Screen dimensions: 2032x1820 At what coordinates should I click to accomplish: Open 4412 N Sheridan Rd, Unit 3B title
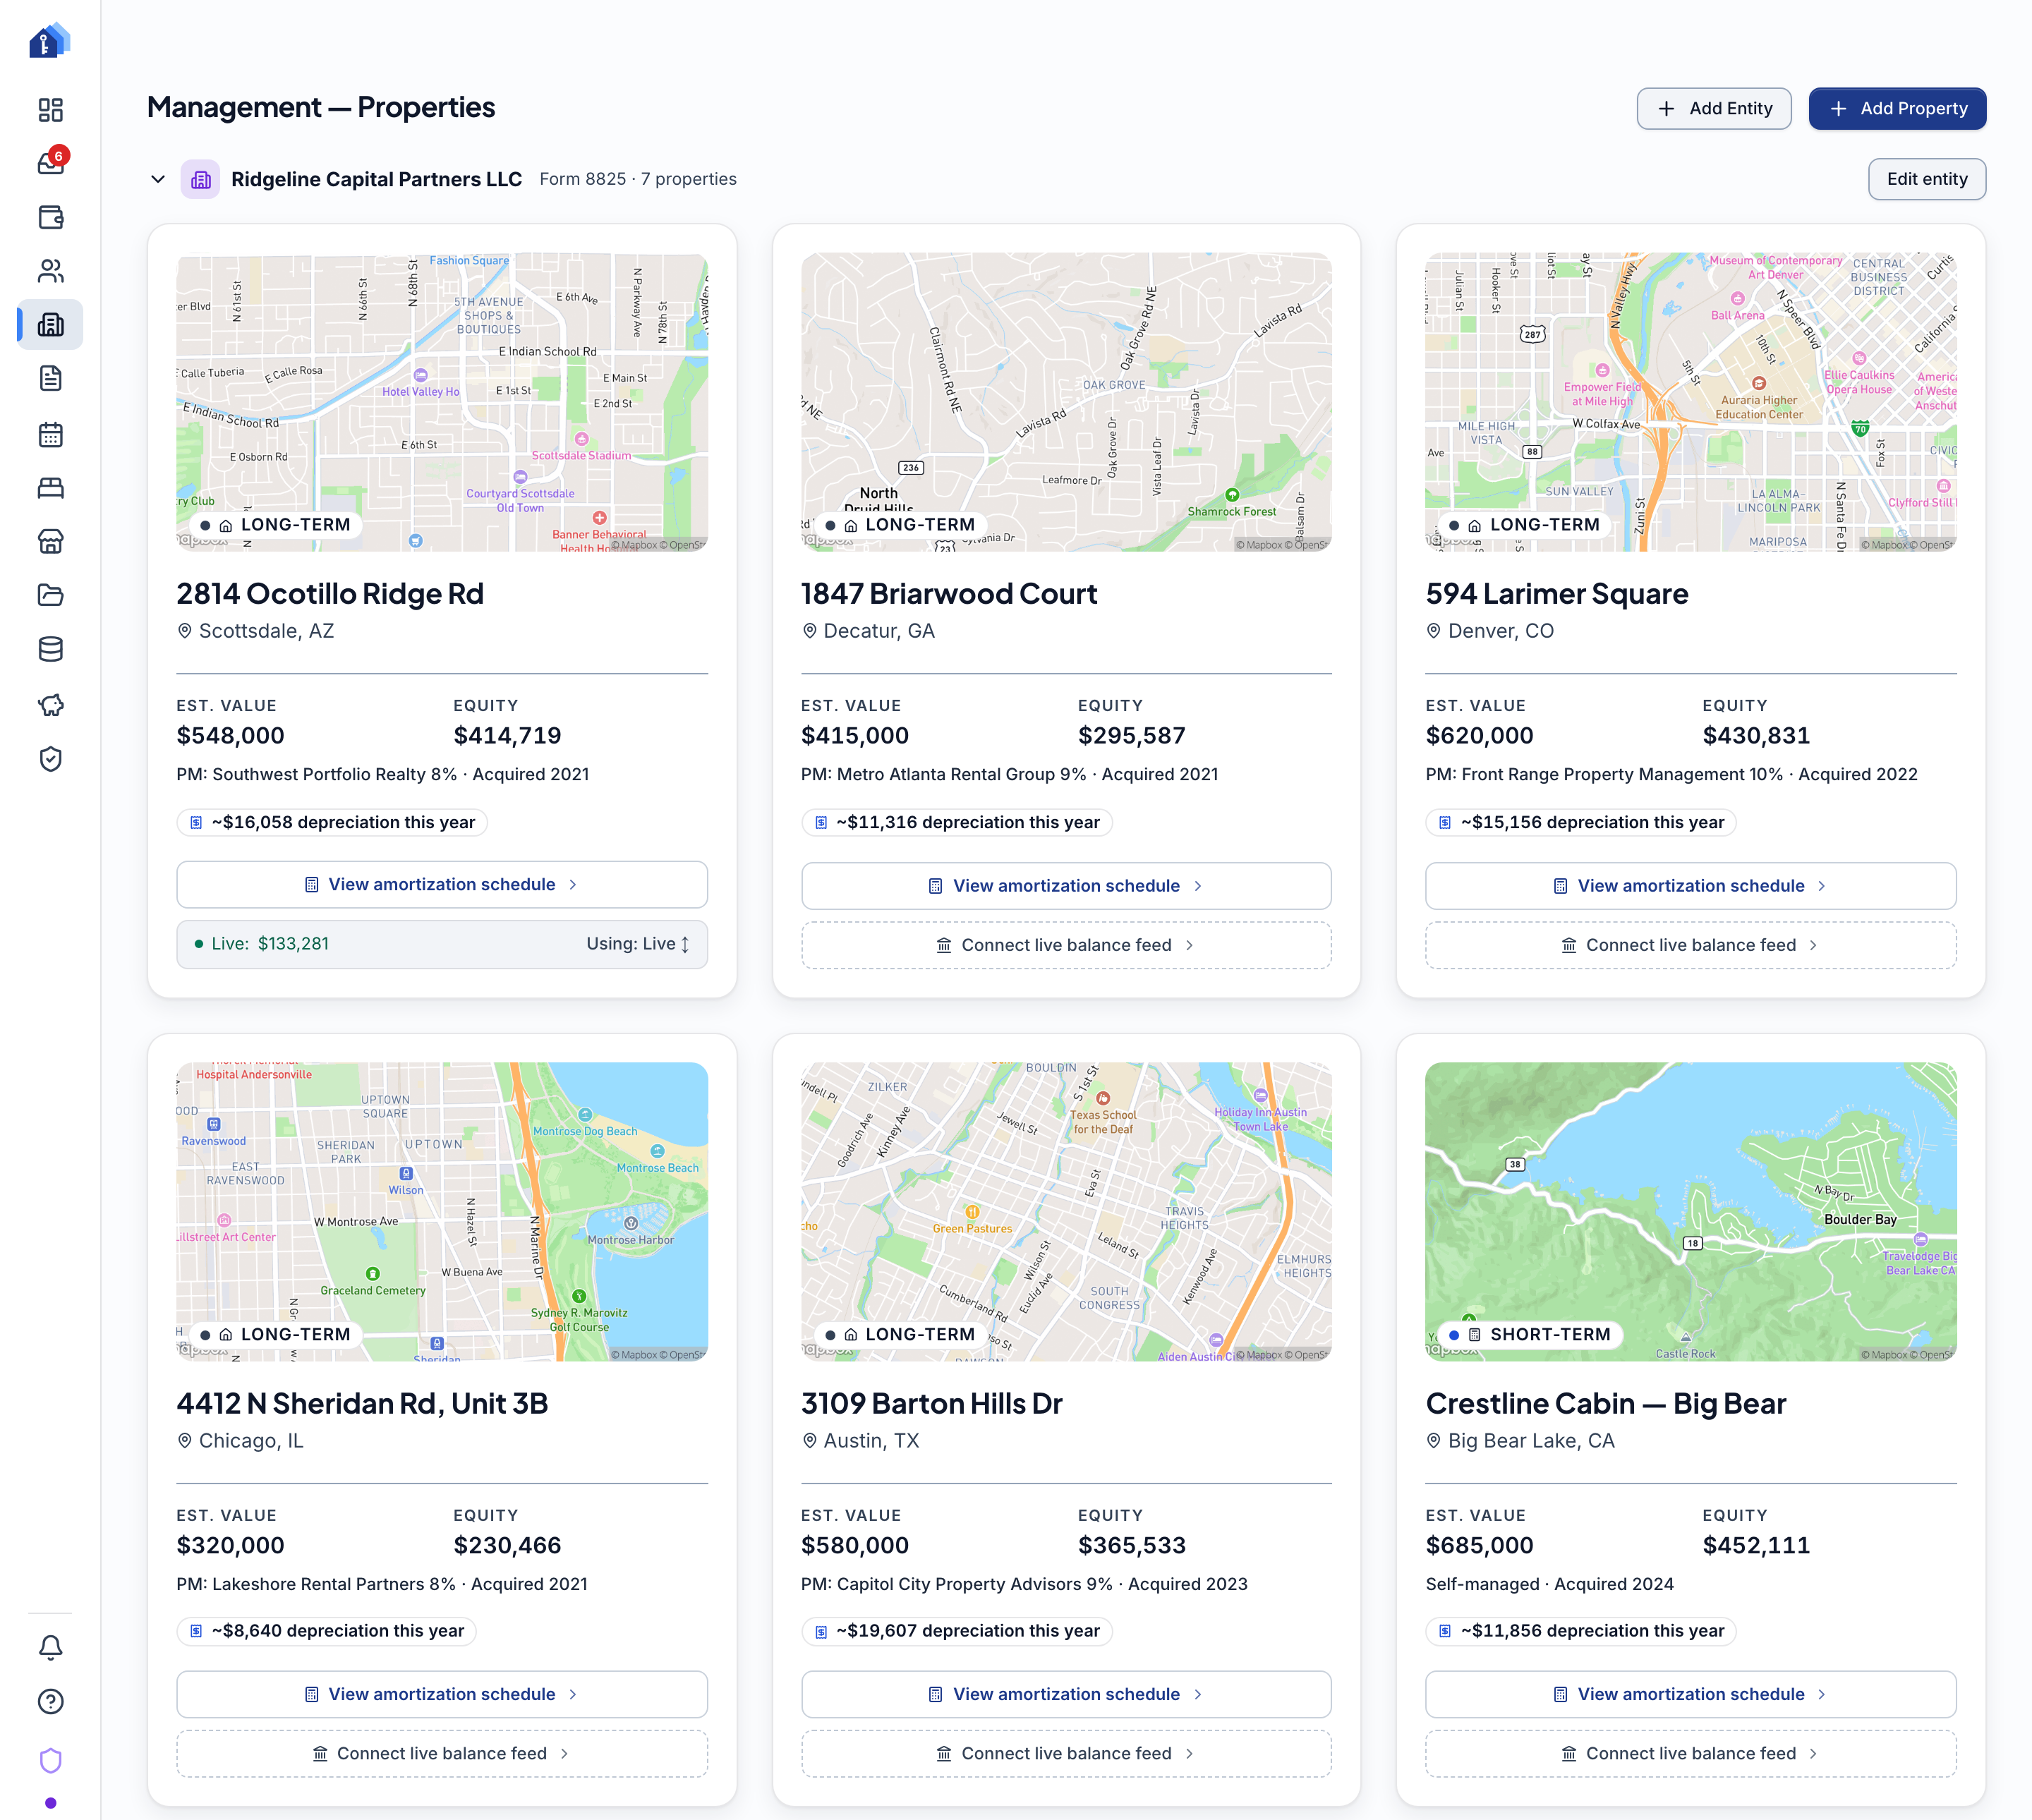pos(362,1403)
